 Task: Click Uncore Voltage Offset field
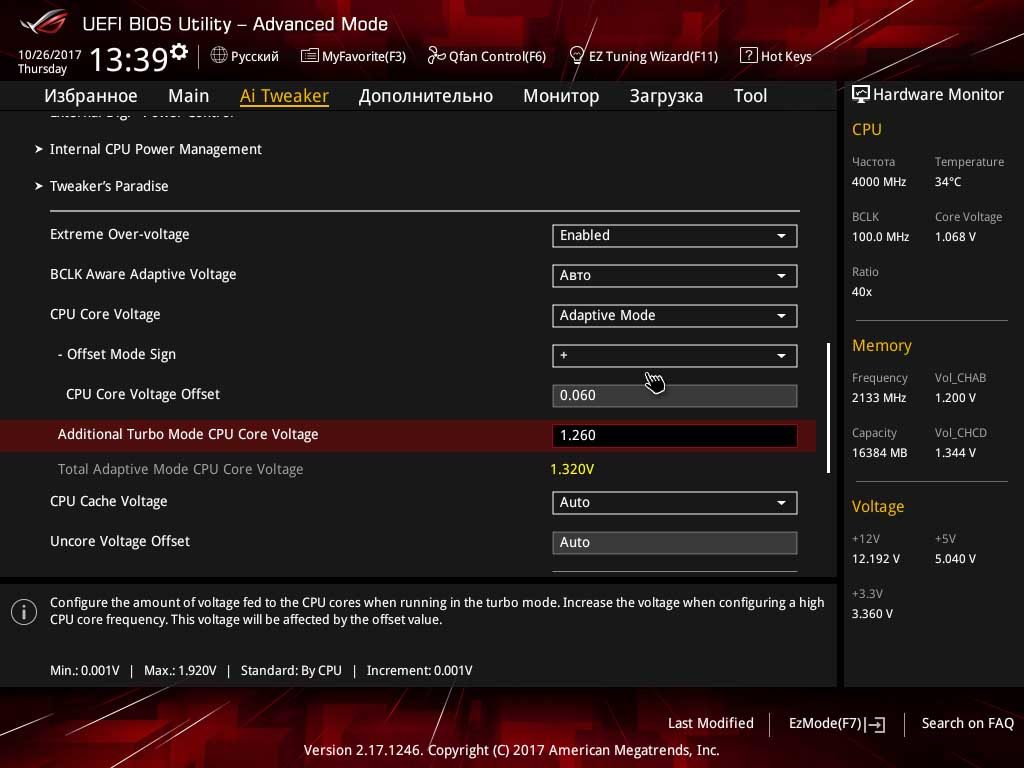674,542
